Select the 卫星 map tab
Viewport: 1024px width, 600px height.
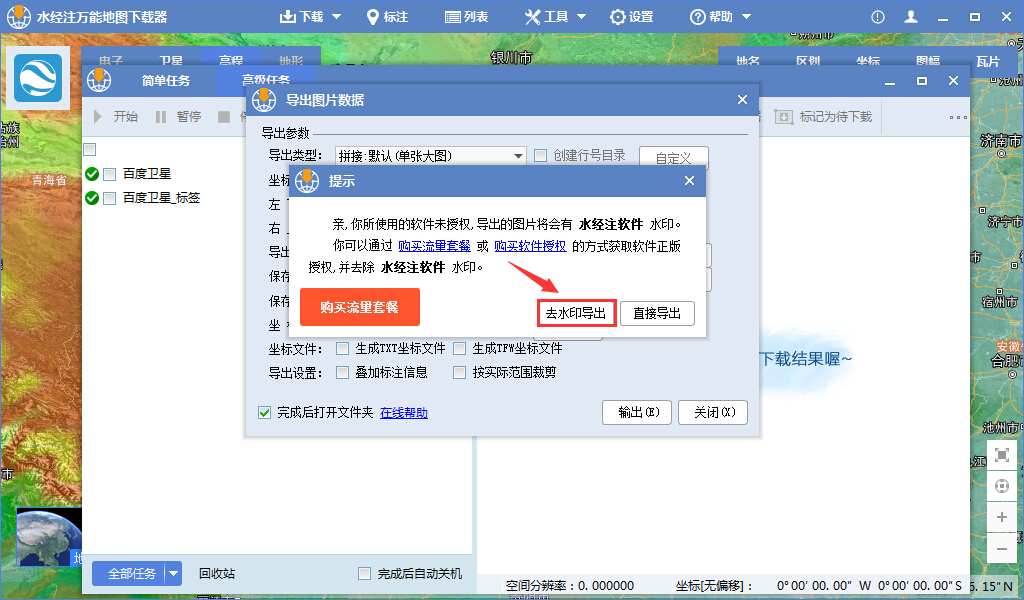170,60
